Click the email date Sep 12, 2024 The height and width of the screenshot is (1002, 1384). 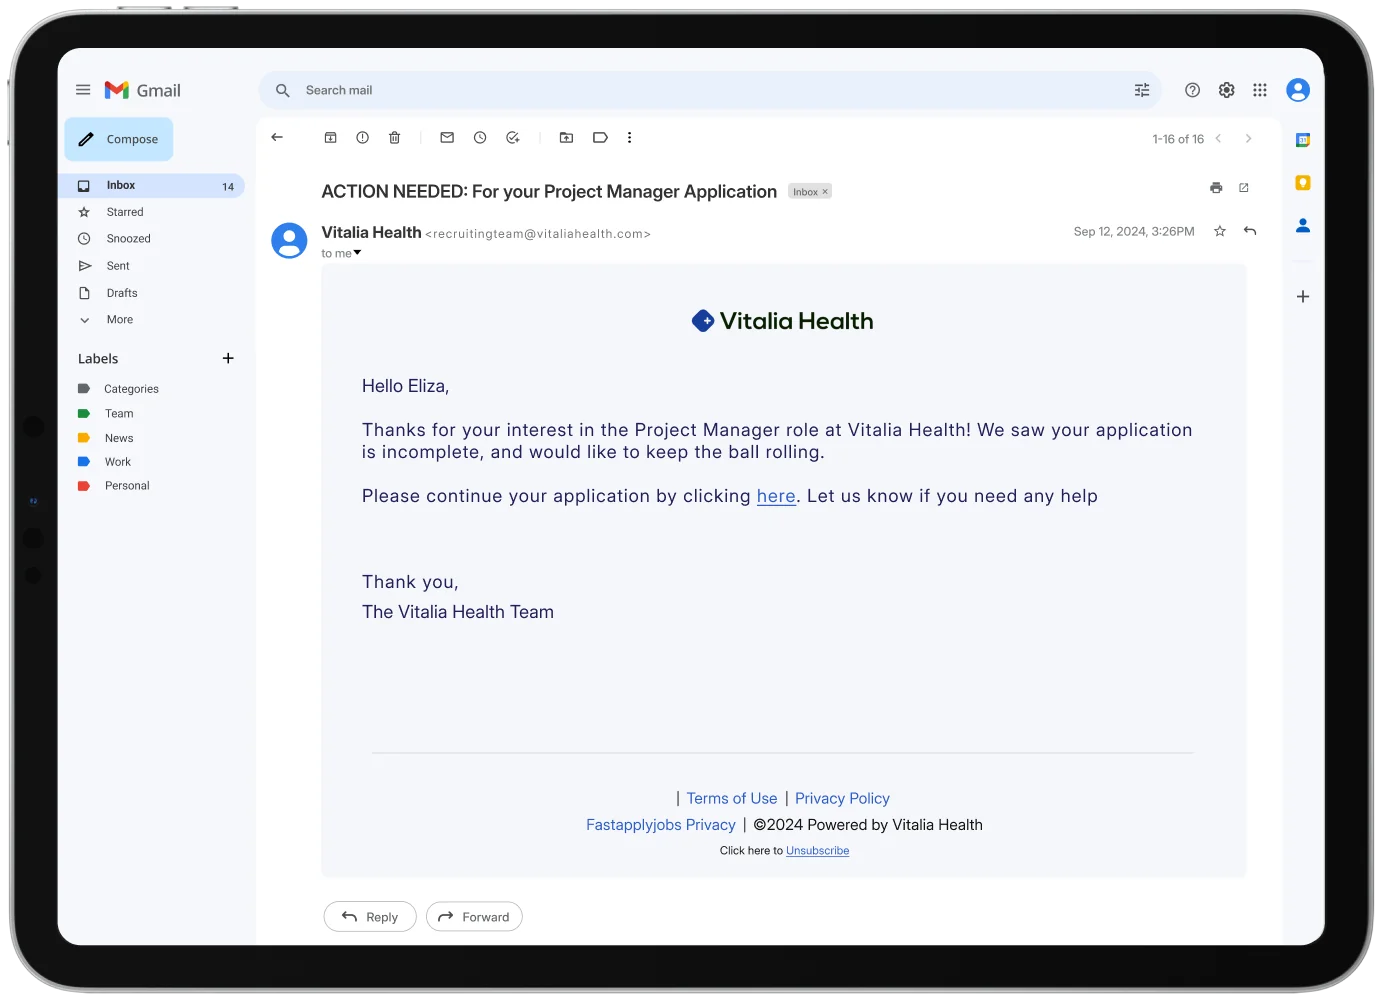1134,231
